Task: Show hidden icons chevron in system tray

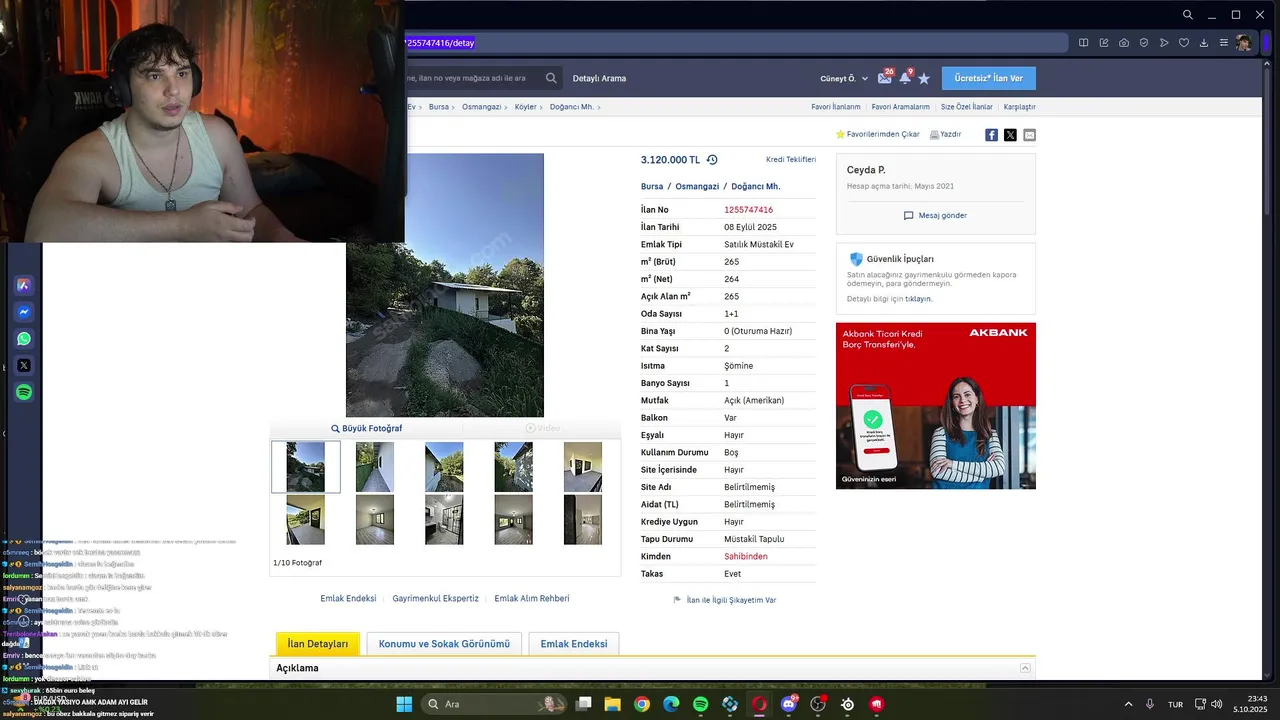Action: coord(1129,704)
